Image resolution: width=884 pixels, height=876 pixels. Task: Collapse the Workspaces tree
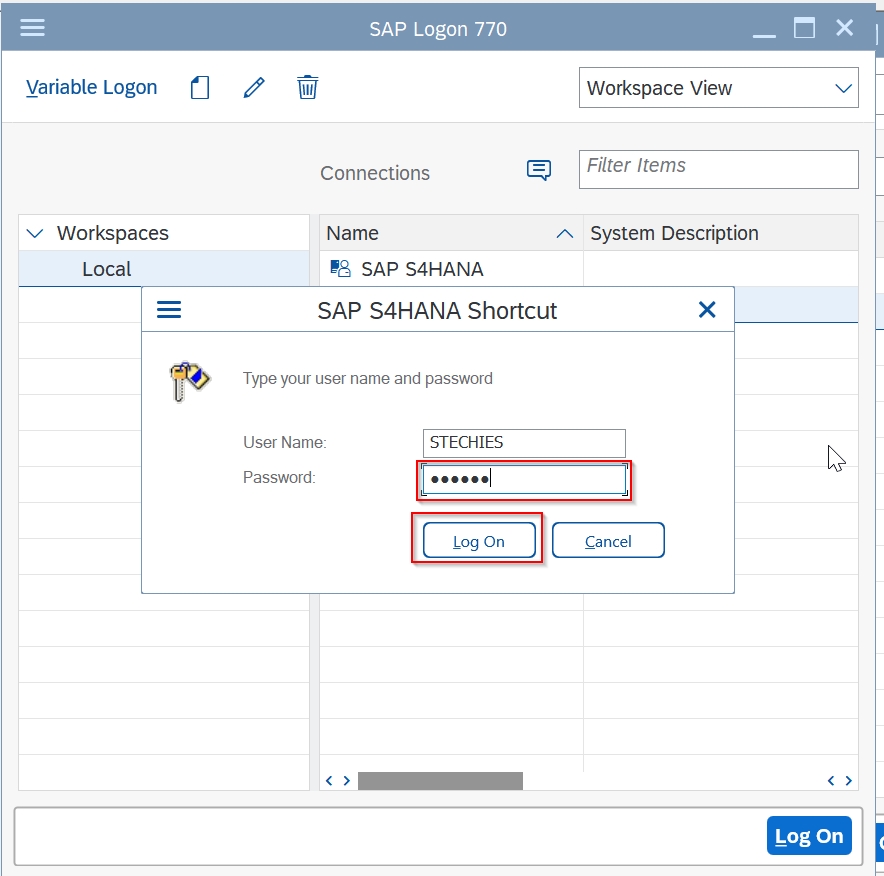point(35,232)
